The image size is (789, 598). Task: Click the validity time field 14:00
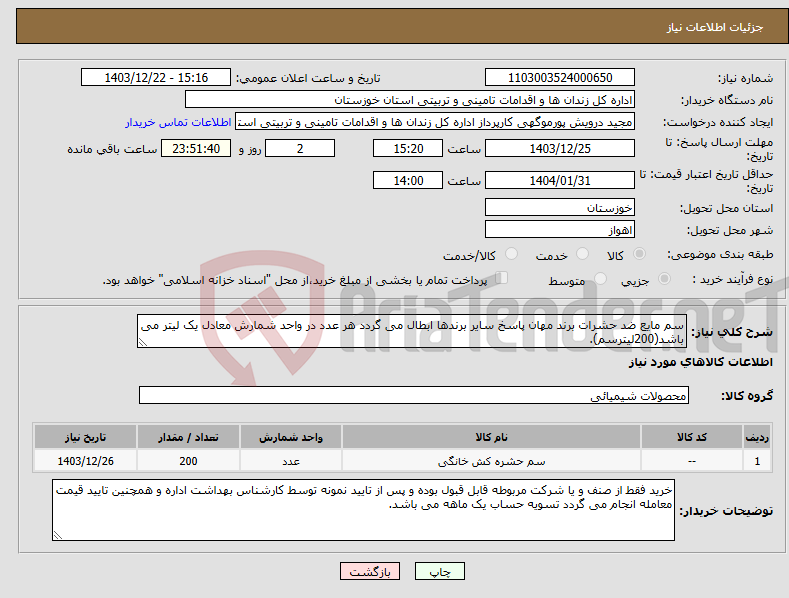tap(408, 180)
